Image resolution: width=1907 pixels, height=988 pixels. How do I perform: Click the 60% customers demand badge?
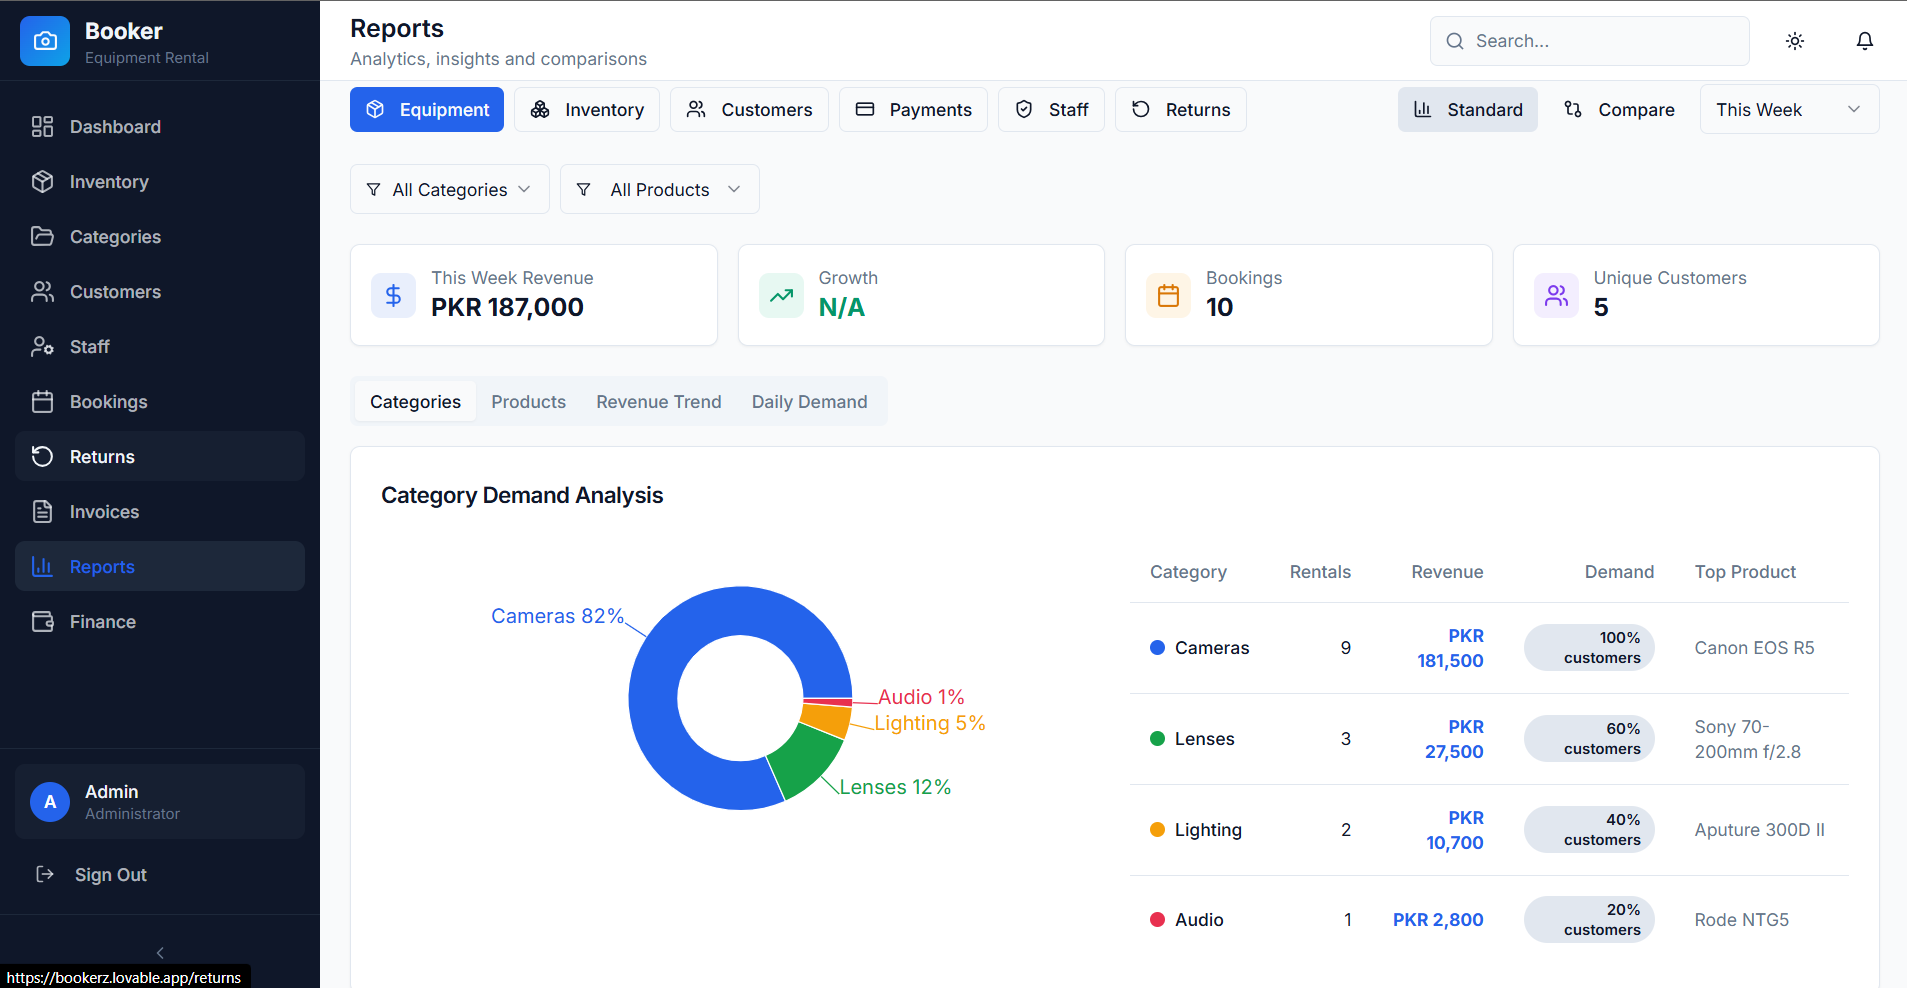(x=1589, y=739)
